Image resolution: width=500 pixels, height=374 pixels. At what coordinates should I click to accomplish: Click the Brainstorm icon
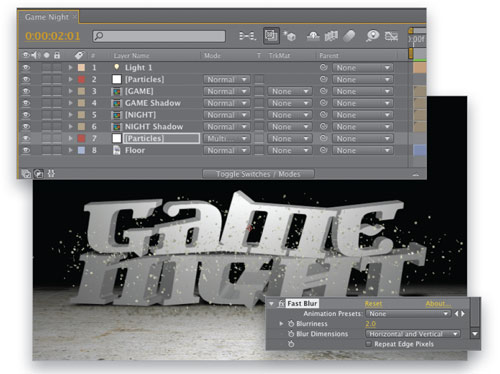pos(372,36)
